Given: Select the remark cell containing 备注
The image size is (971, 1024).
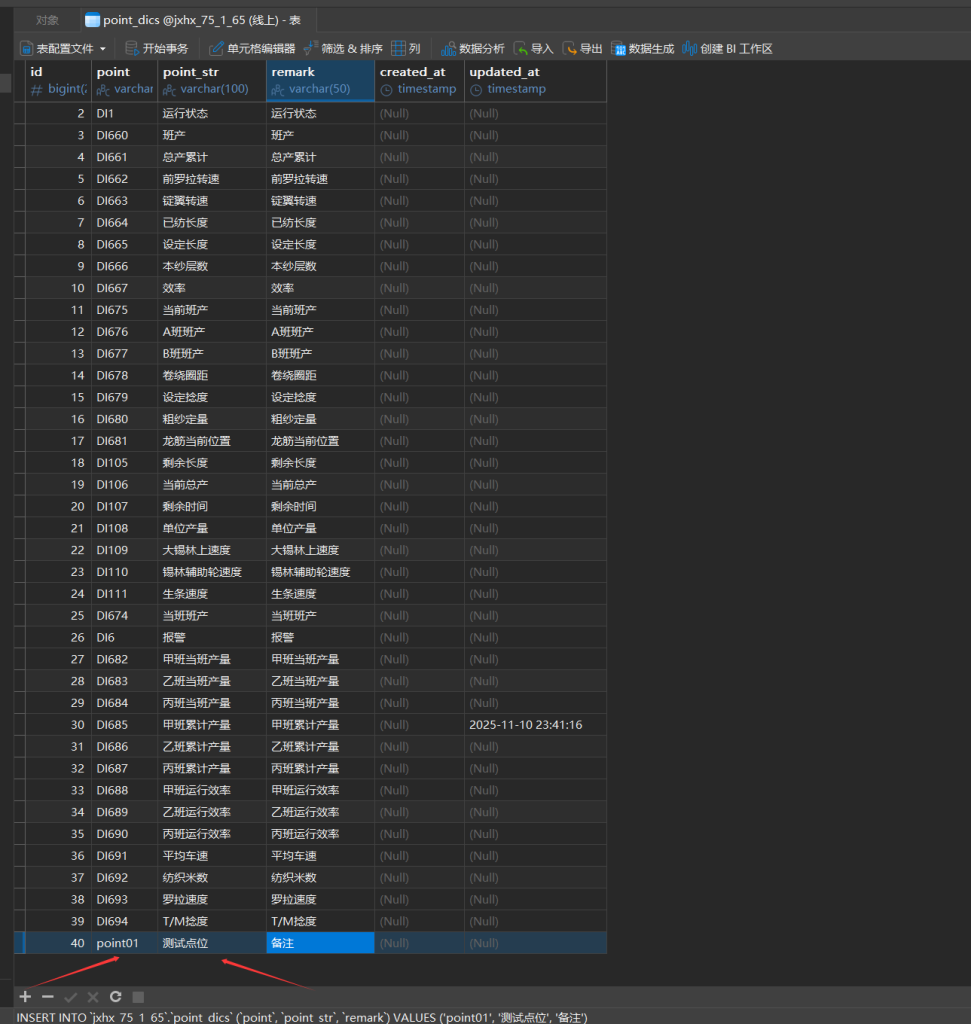Looking at the screenshot, I should [x=320, y=943].
